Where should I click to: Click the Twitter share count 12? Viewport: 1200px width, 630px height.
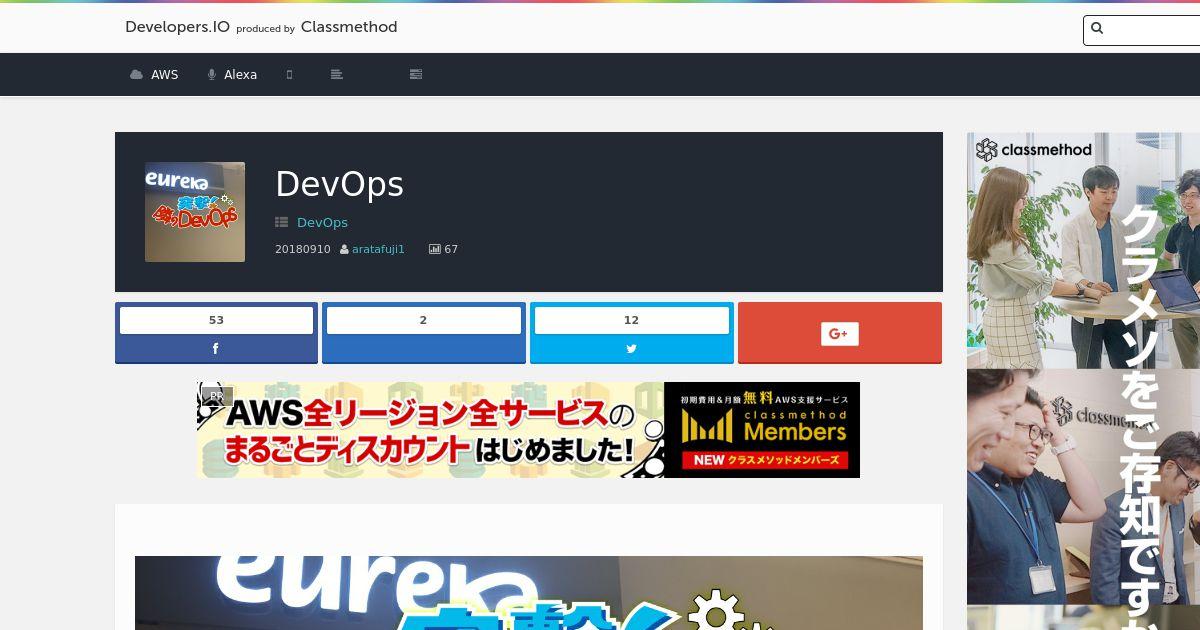[631, 320]
